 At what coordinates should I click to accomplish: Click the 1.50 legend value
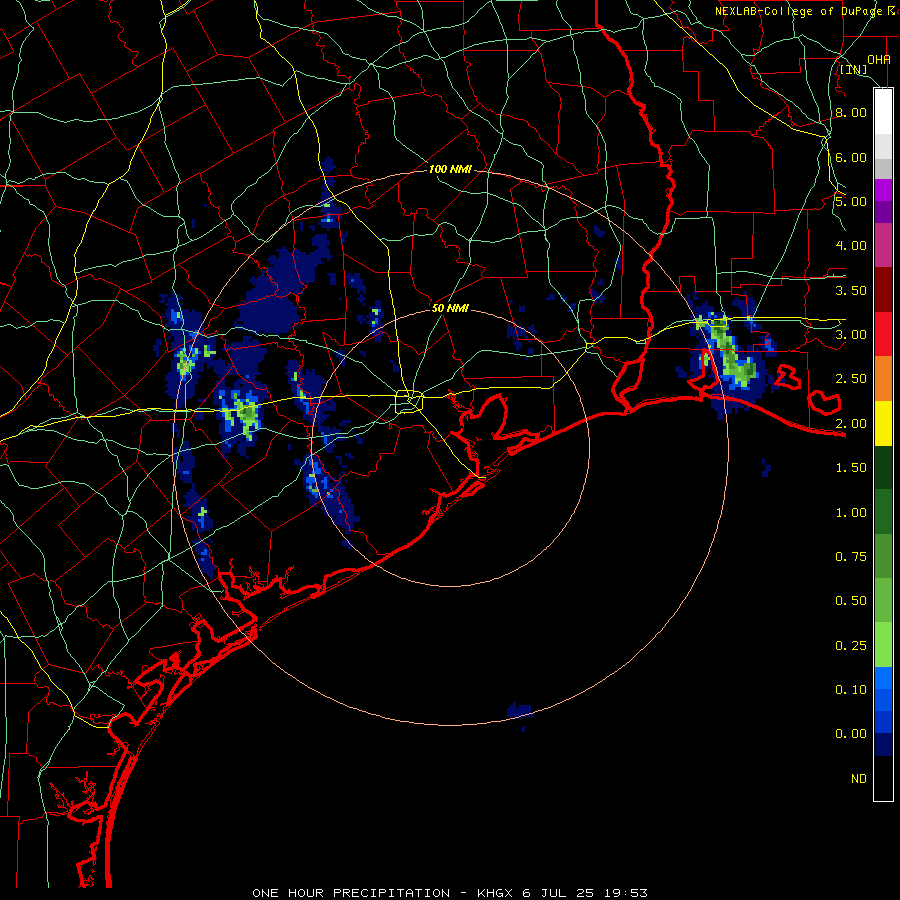point(851,468)
